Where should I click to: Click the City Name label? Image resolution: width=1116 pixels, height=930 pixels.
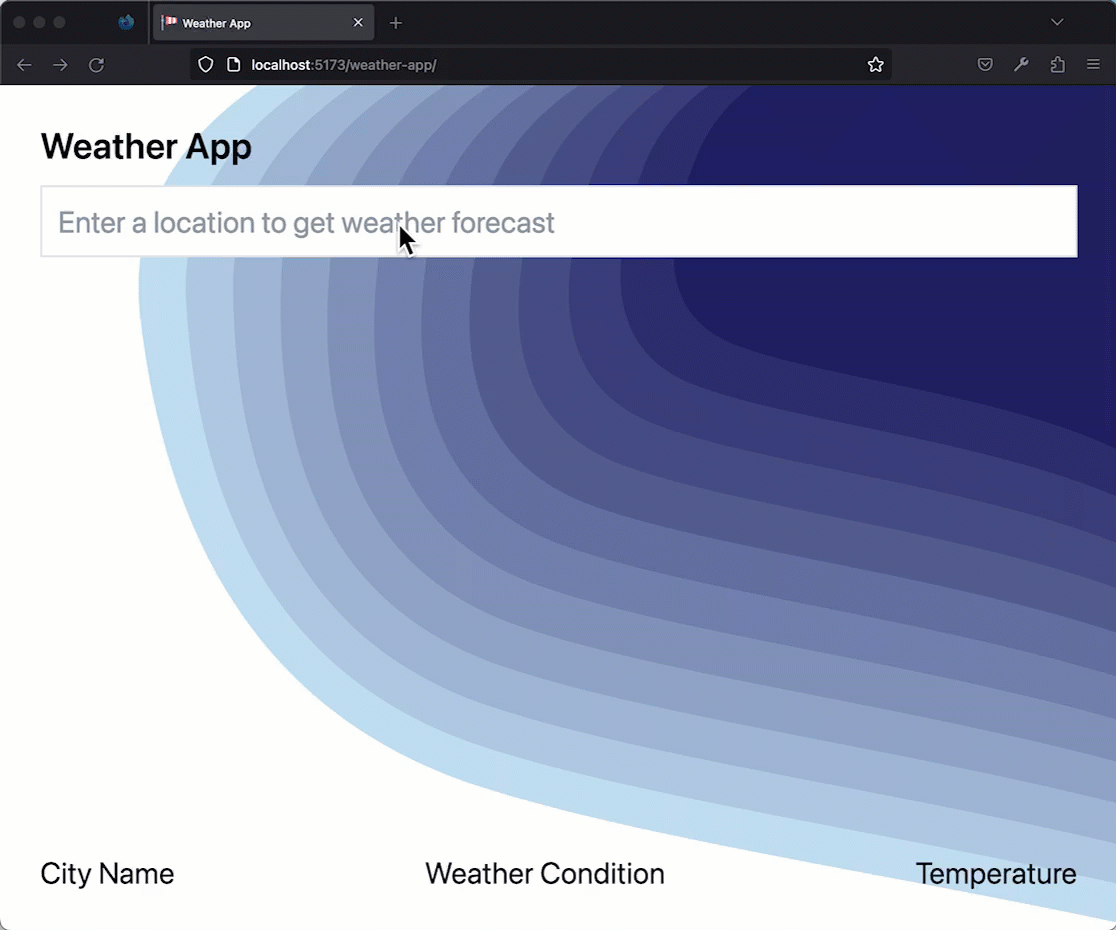[x=107, y=873]
